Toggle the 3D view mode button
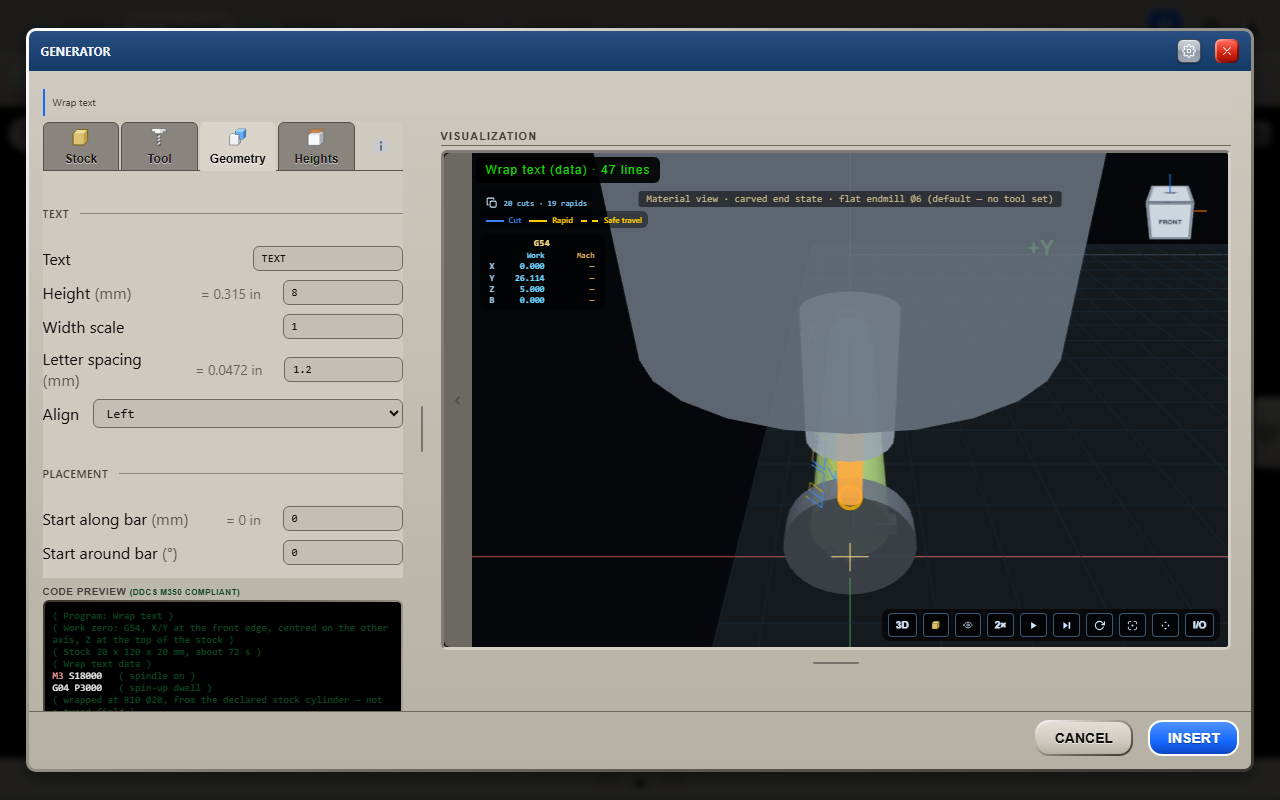The width and height of the screenshot is (1280, 800). click(902, 625)
